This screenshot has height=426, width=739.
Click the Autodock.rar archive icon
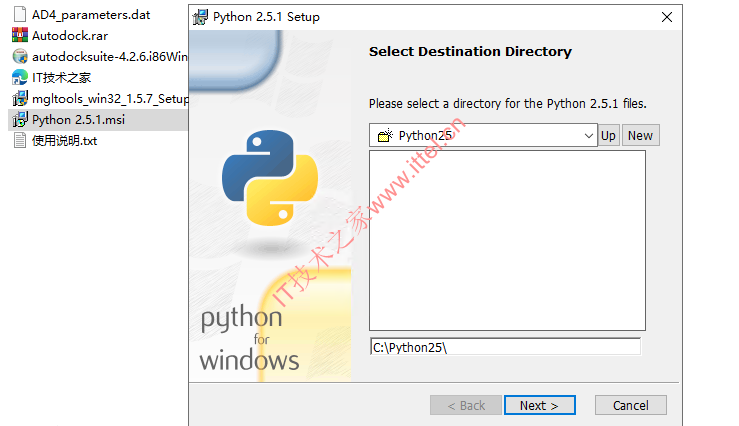click(20, 35)
